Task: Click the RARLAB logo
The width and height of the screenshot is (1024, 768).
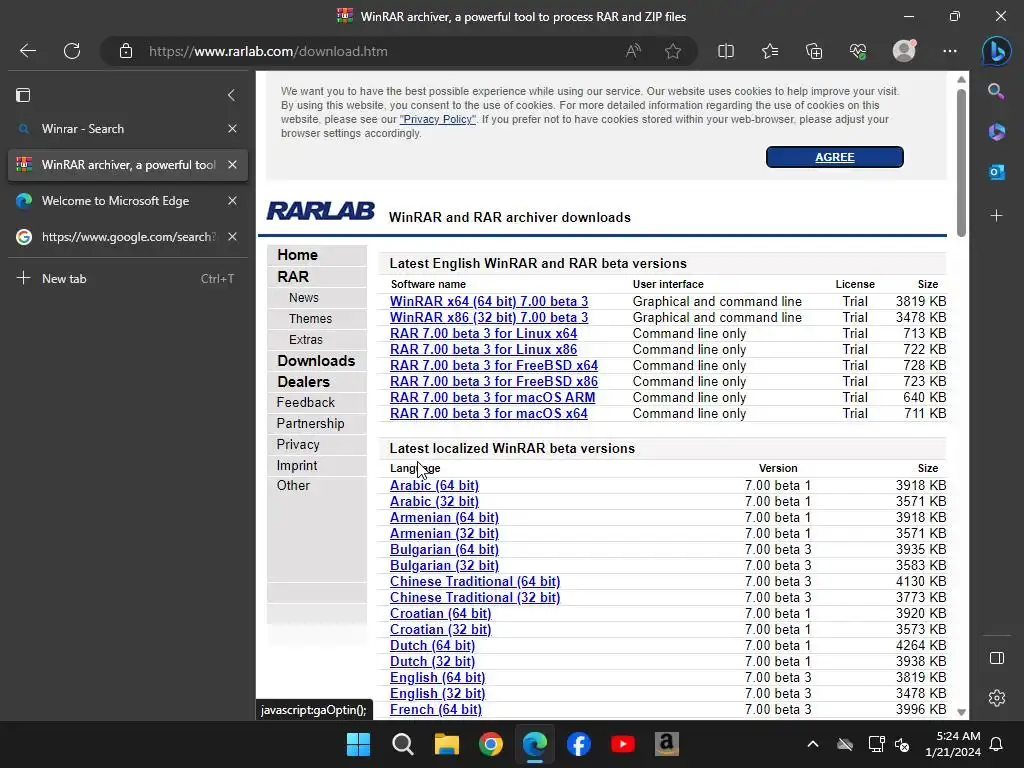Action: 321,211
